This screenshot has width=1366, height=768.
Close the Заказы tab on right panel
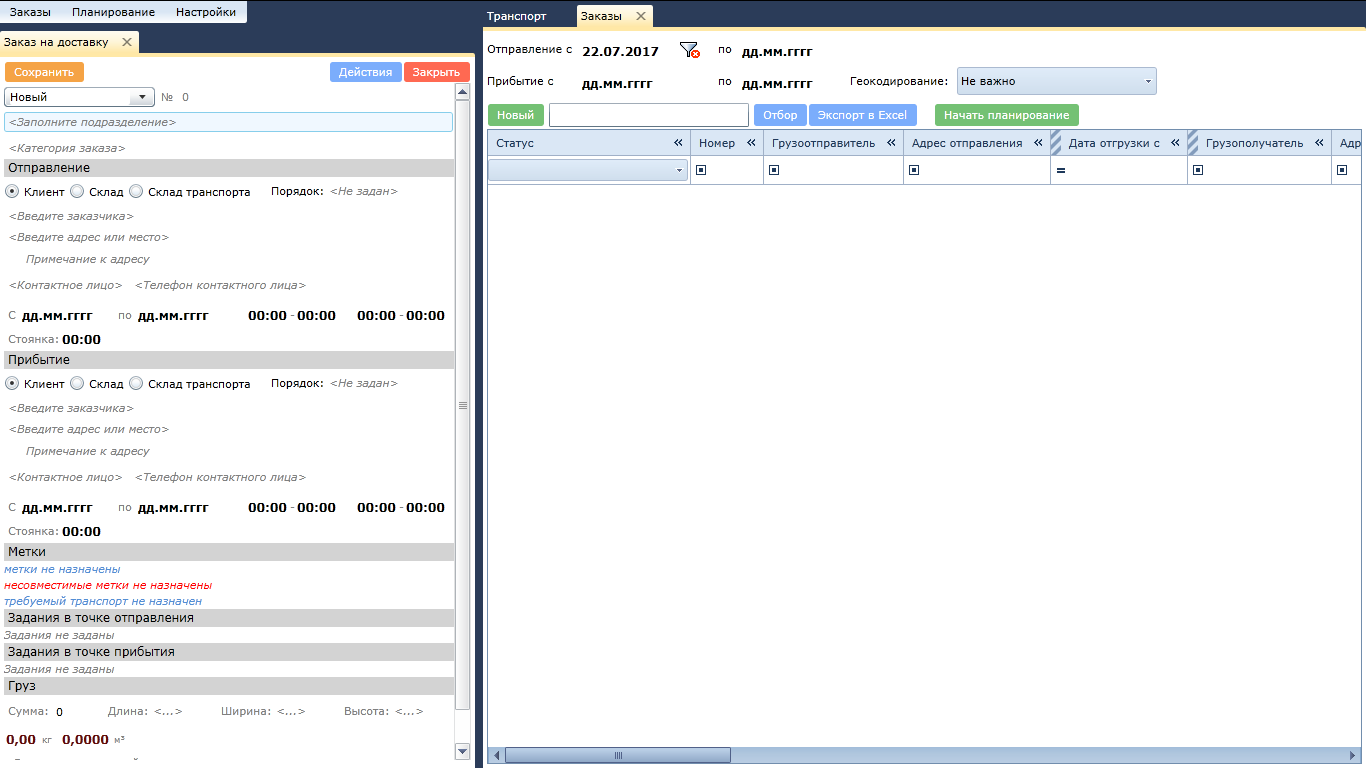pos(641,16)
